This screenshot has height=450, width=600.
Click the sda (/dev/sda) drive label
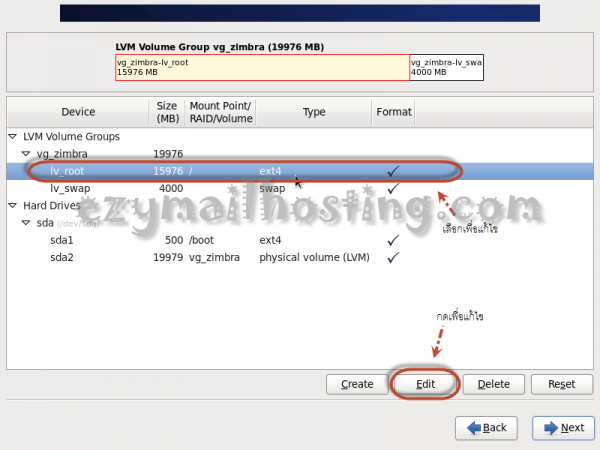point(68,223)
